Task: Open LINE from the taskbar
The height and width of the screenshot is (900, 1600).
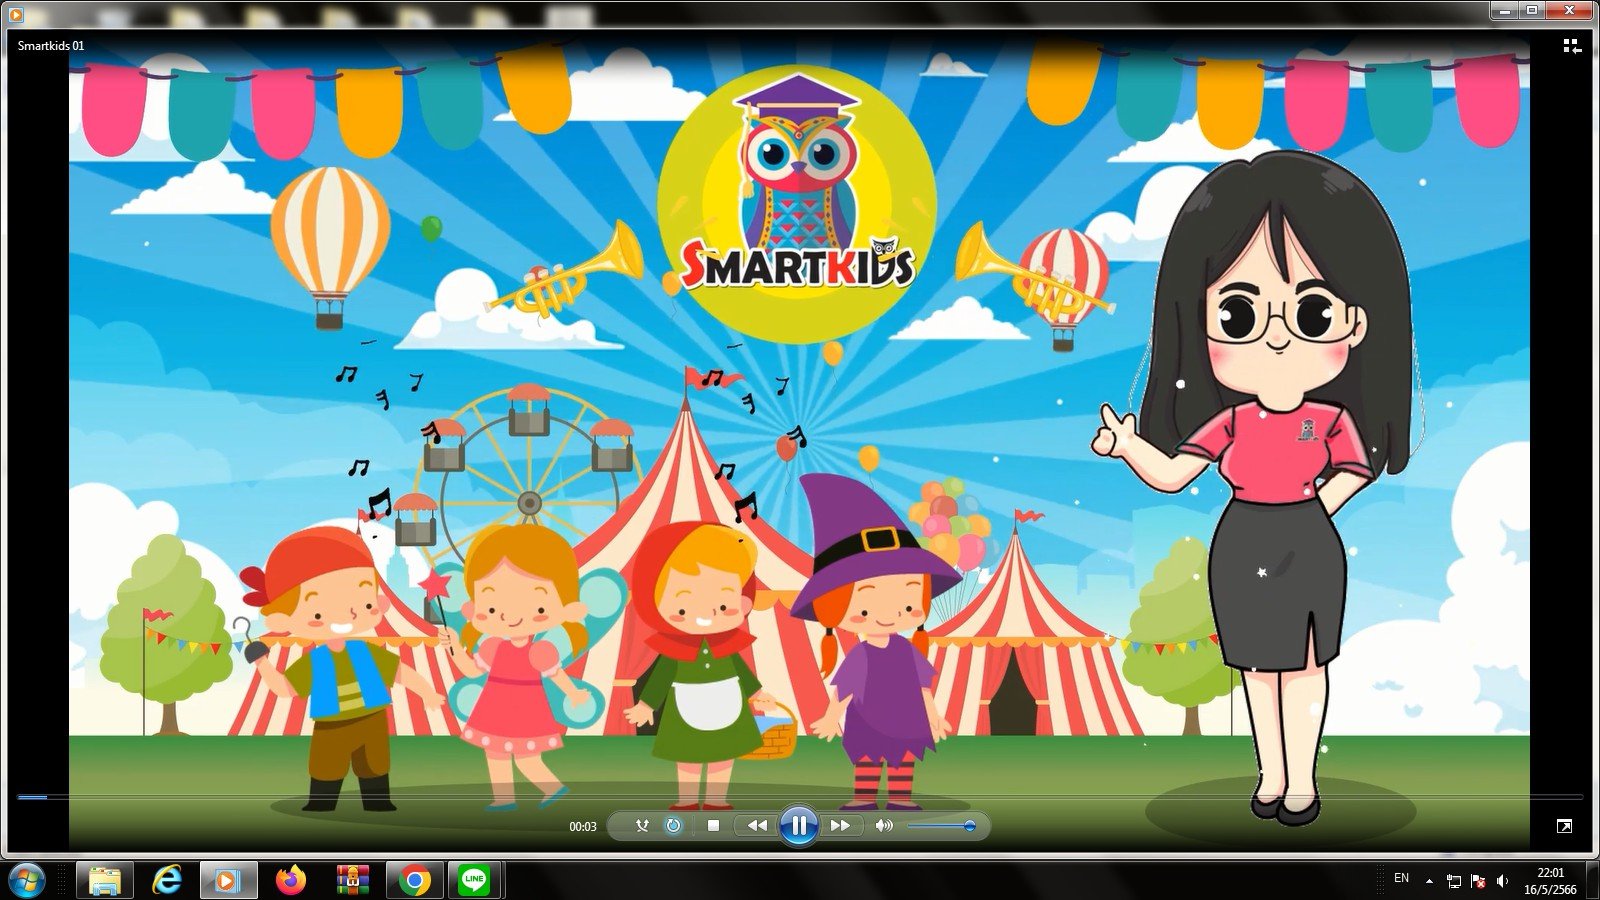Action: (x=475, y=880)
